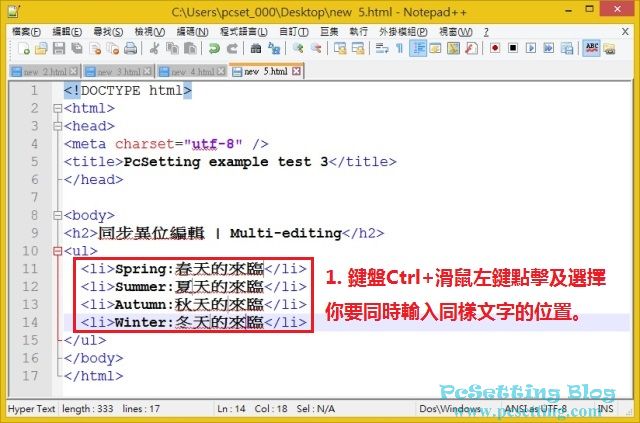
Task: Click the Save file toolbar icon
Action: coord(59,48)
